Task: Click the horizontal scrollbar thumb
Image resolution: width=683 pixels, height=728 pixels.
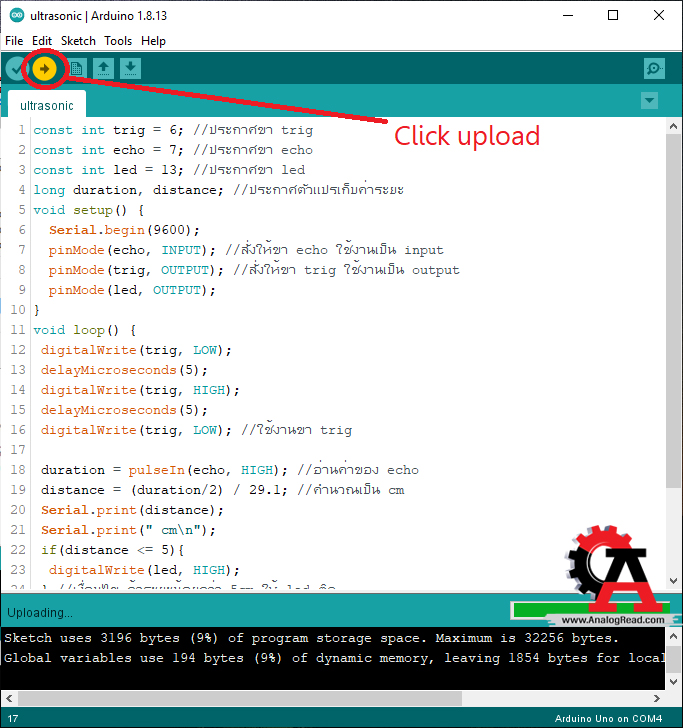Action: click(x=240, y=698)
